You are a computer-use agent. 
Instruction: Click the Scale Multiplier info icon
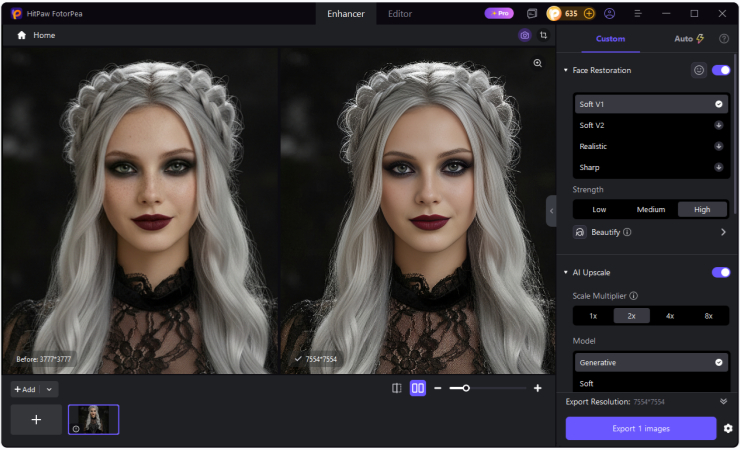[634, 296]
